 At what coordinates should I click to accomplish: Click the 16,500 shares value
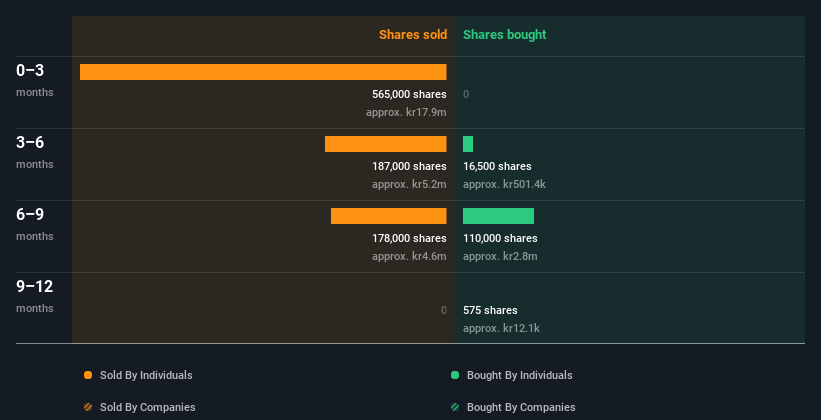pyautogui.click(x=497, y=166)
